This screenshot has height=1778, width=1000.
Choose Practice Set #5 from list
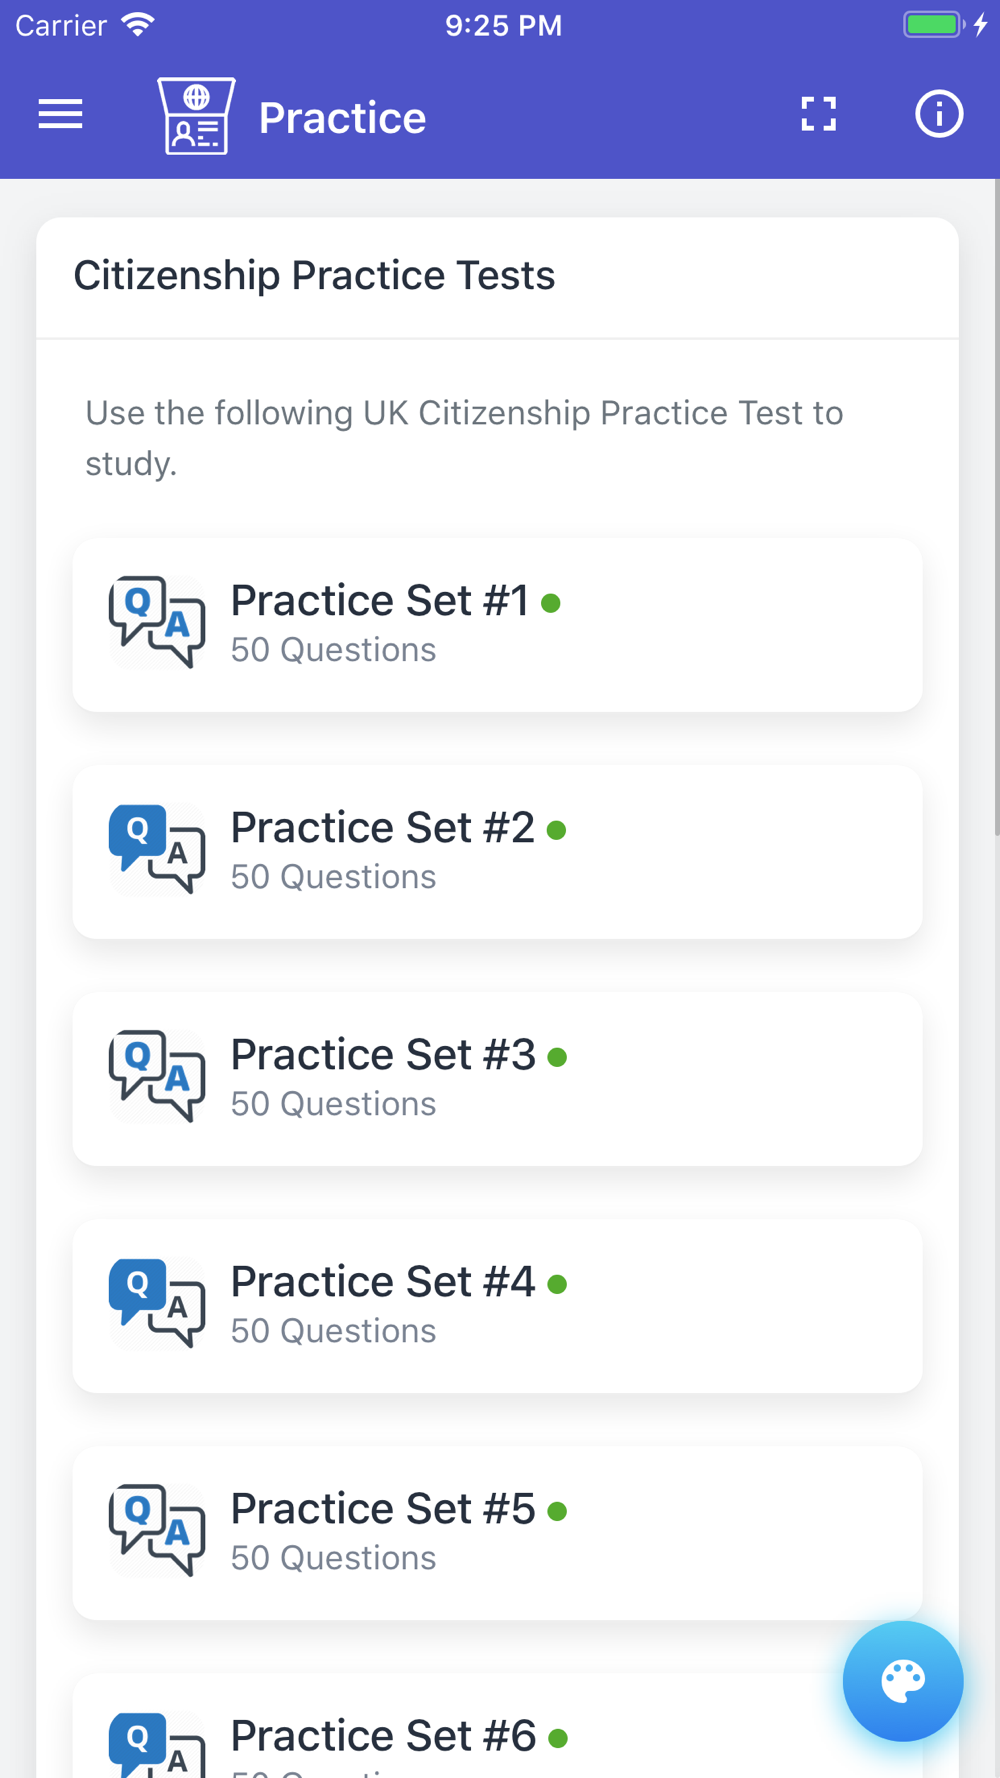point(497,1533)
